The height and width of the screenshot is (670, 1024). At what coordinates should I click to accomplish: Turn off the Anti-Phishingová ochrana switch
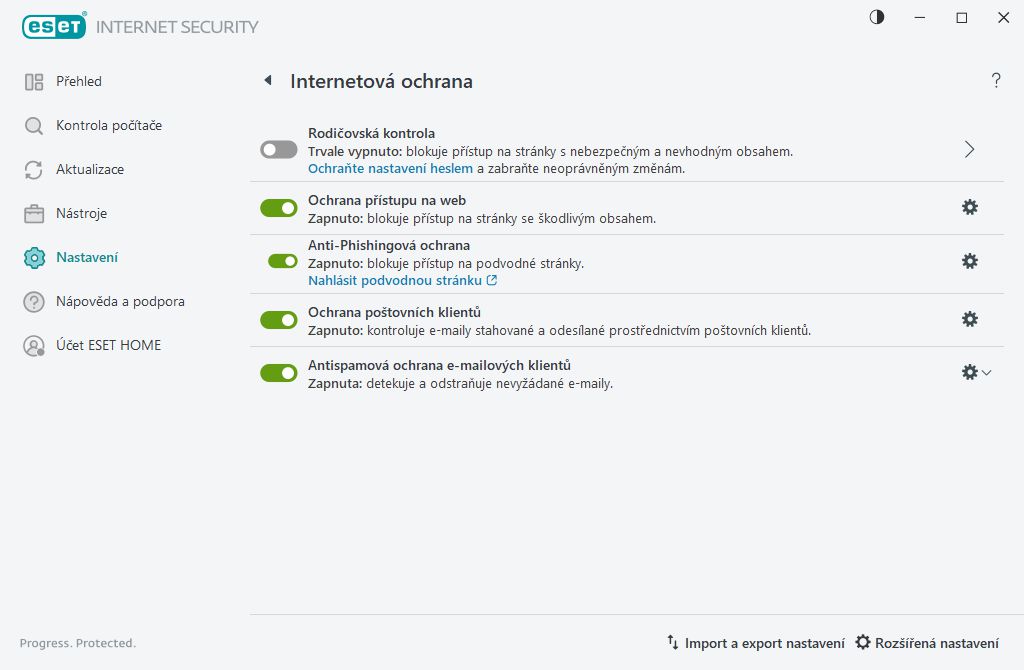click(283, 261)
